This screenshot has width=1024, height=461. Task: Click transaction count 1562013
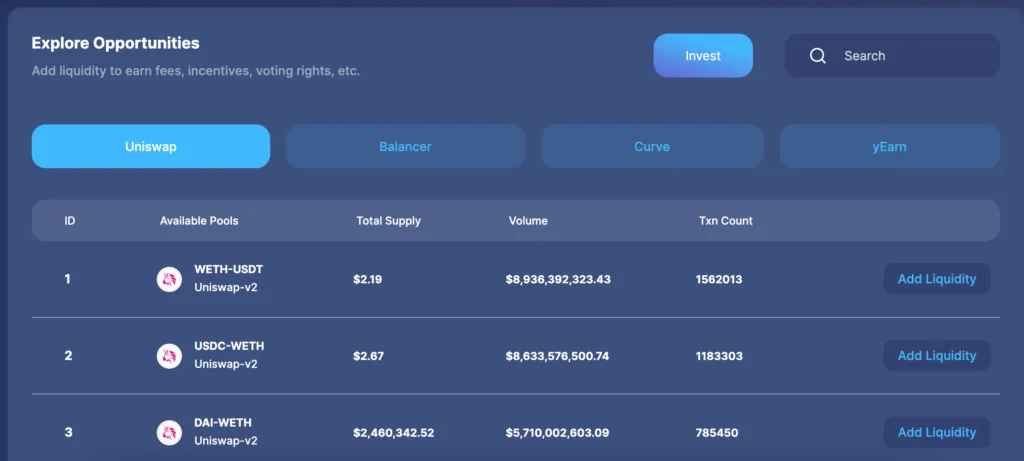click(x=719, y=279)
